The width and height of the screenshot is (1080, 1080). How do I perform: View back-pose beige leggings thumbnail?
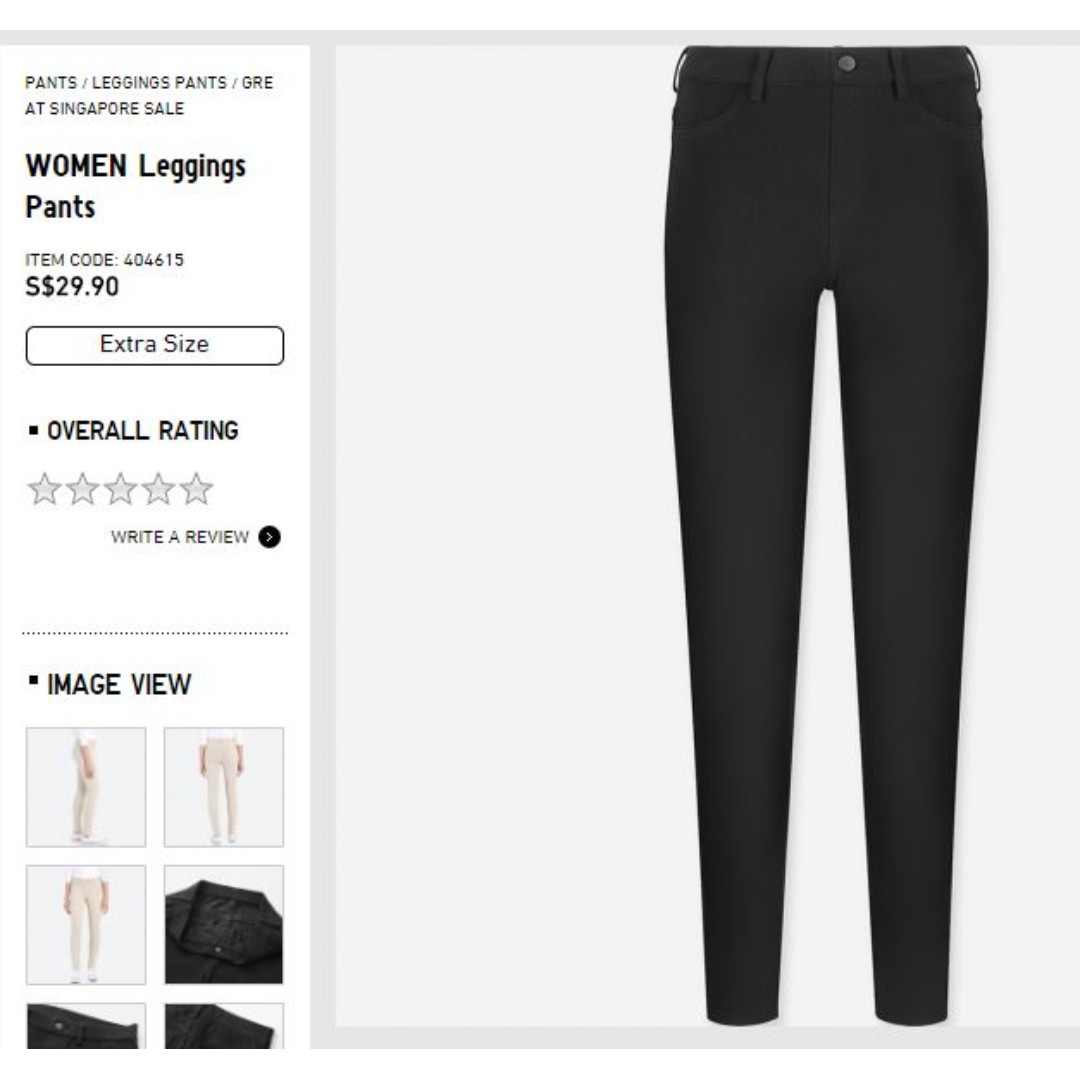coord(224,787)
